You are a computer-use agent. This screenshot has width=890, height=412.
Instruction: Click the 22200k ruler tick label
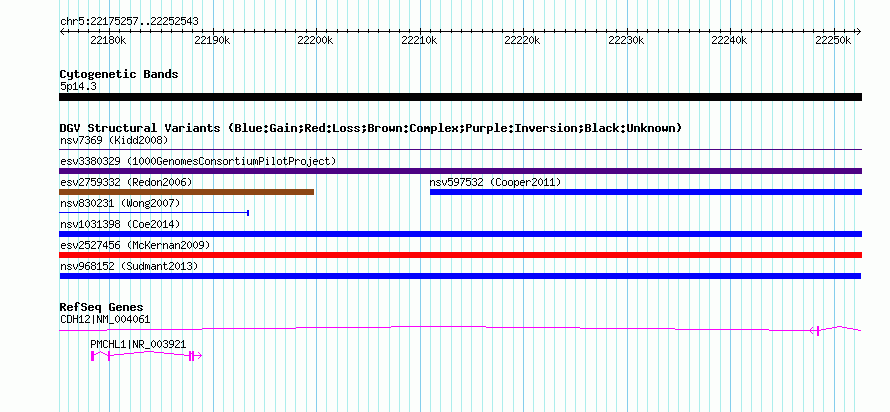315,40
